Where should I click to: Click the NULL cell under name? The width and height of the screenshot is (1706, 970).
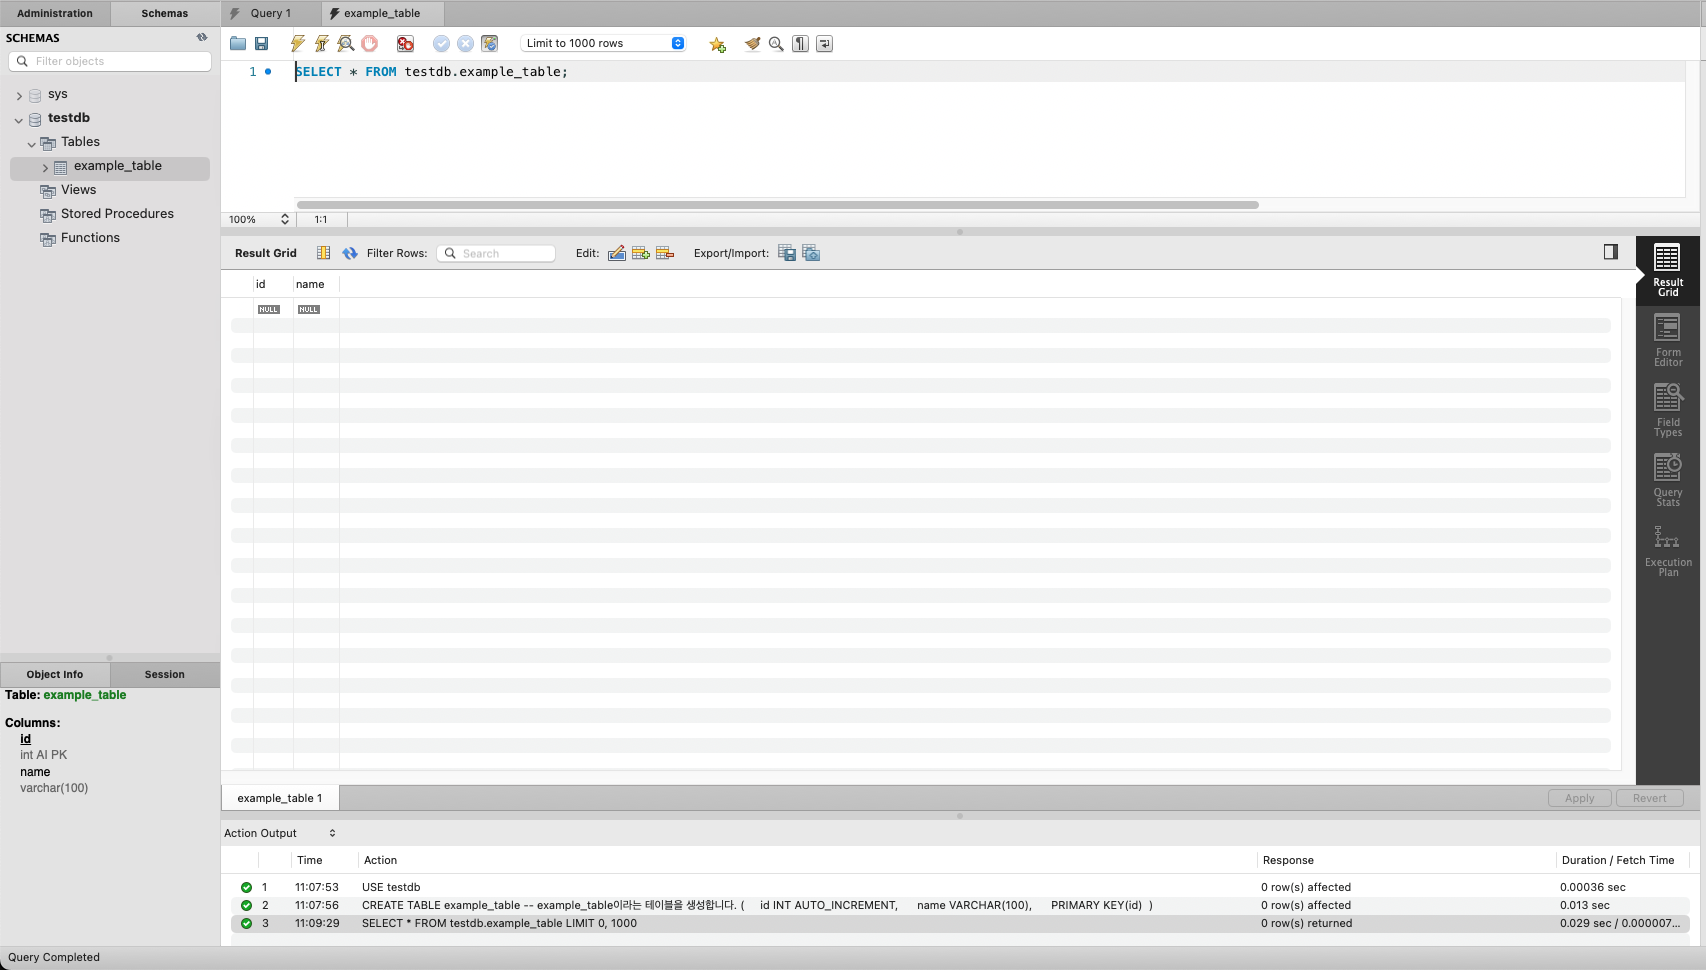point(309,310)
